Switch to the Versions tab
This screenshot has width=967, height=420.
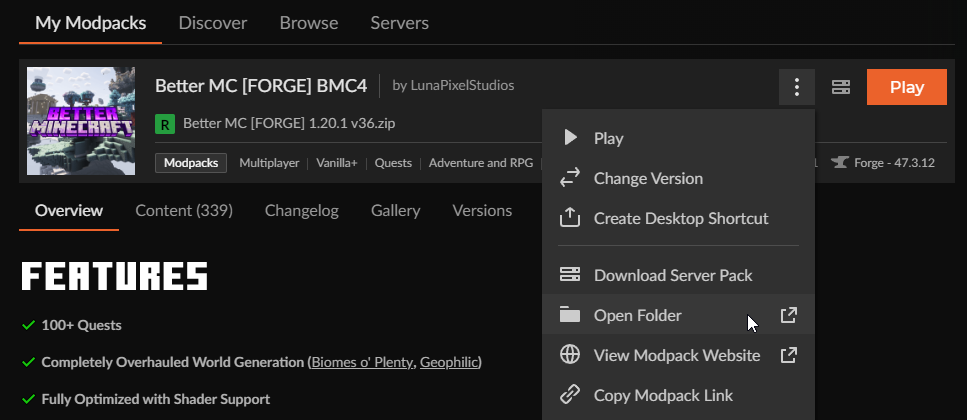pos(482,211)
